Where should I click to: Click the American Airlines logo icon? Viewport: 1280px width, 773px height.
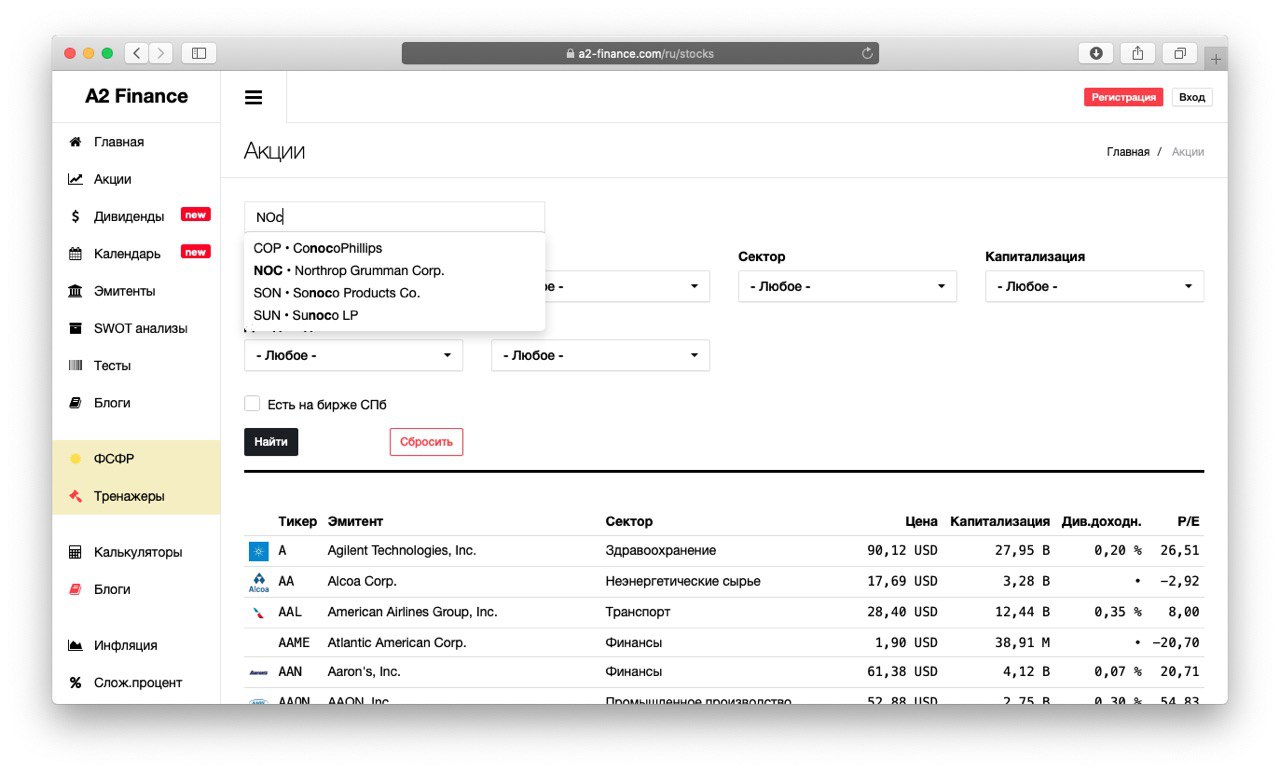[x=259, y=612]
